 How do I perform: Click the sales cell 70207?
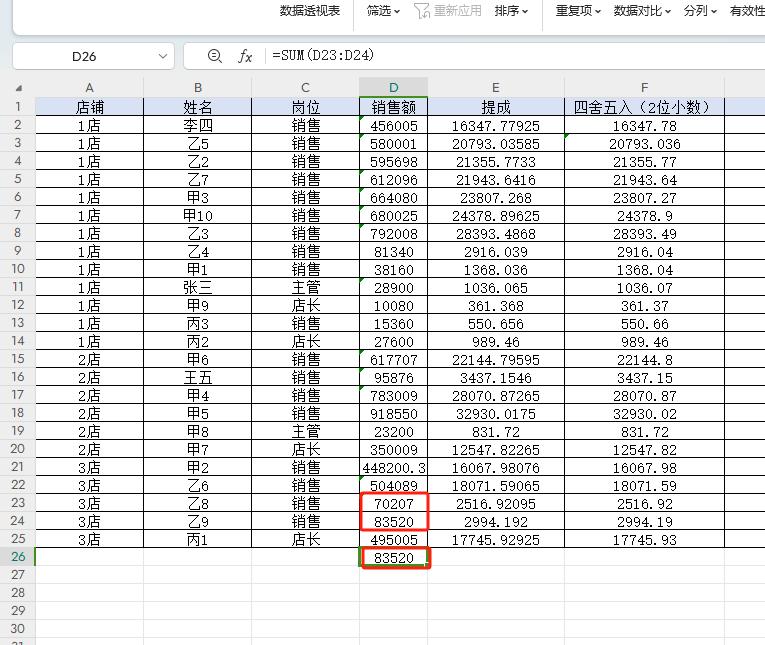pos(394,504)
